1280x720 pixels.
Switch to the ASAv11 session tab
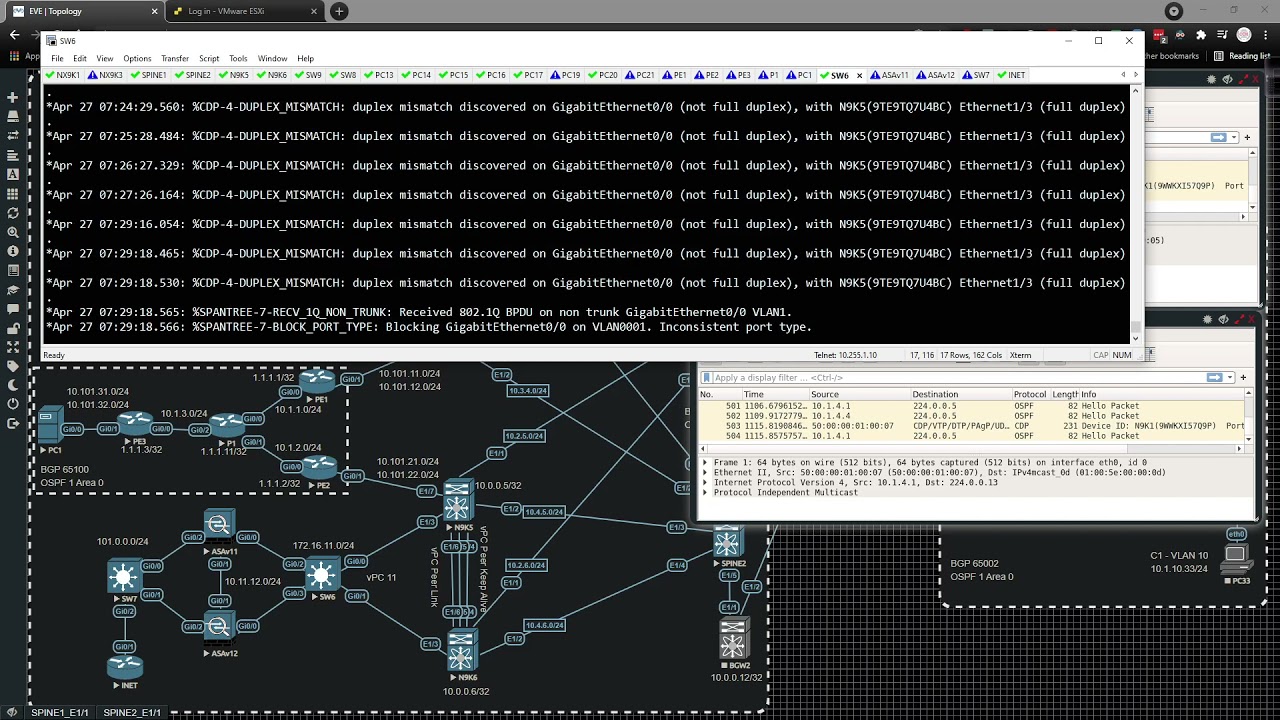tap(889, 75)
